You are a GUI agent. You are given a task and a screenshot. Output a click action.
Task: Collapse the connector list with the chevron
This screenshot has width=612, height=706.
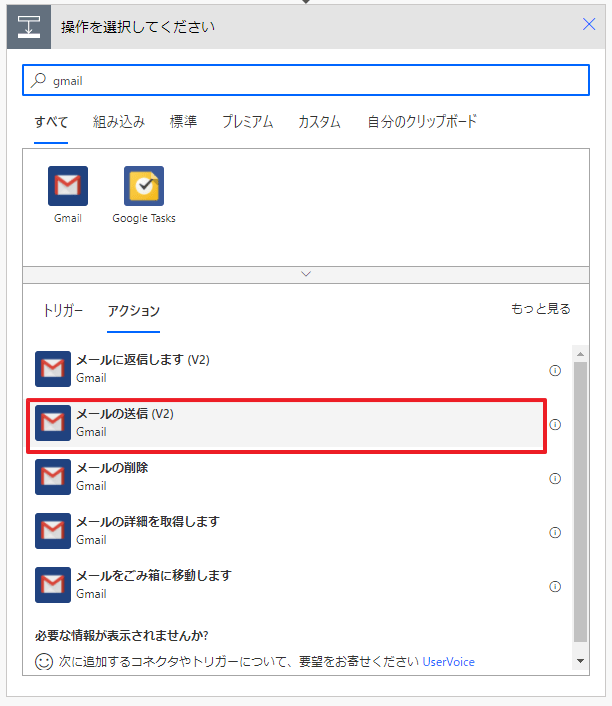[x=306, y=274]
